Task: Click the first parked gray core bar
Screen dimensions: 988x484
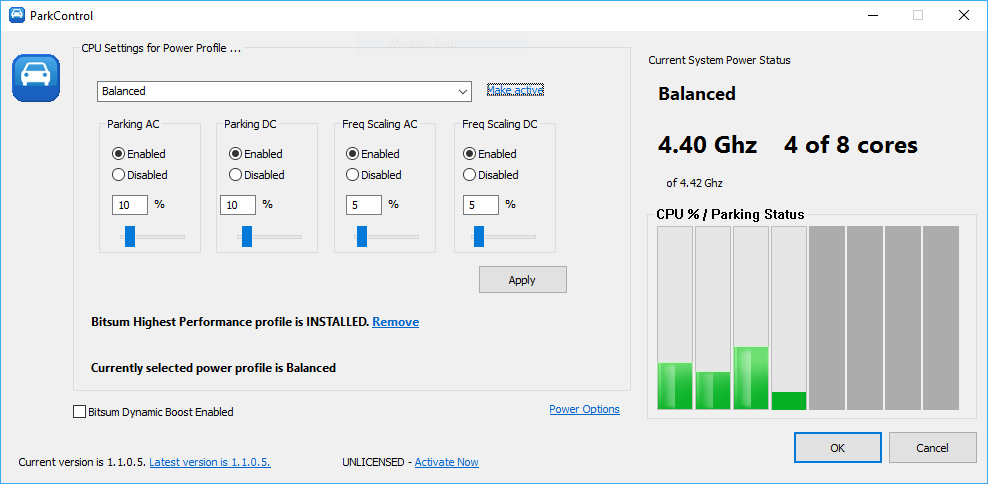Action: click(827, 318)
